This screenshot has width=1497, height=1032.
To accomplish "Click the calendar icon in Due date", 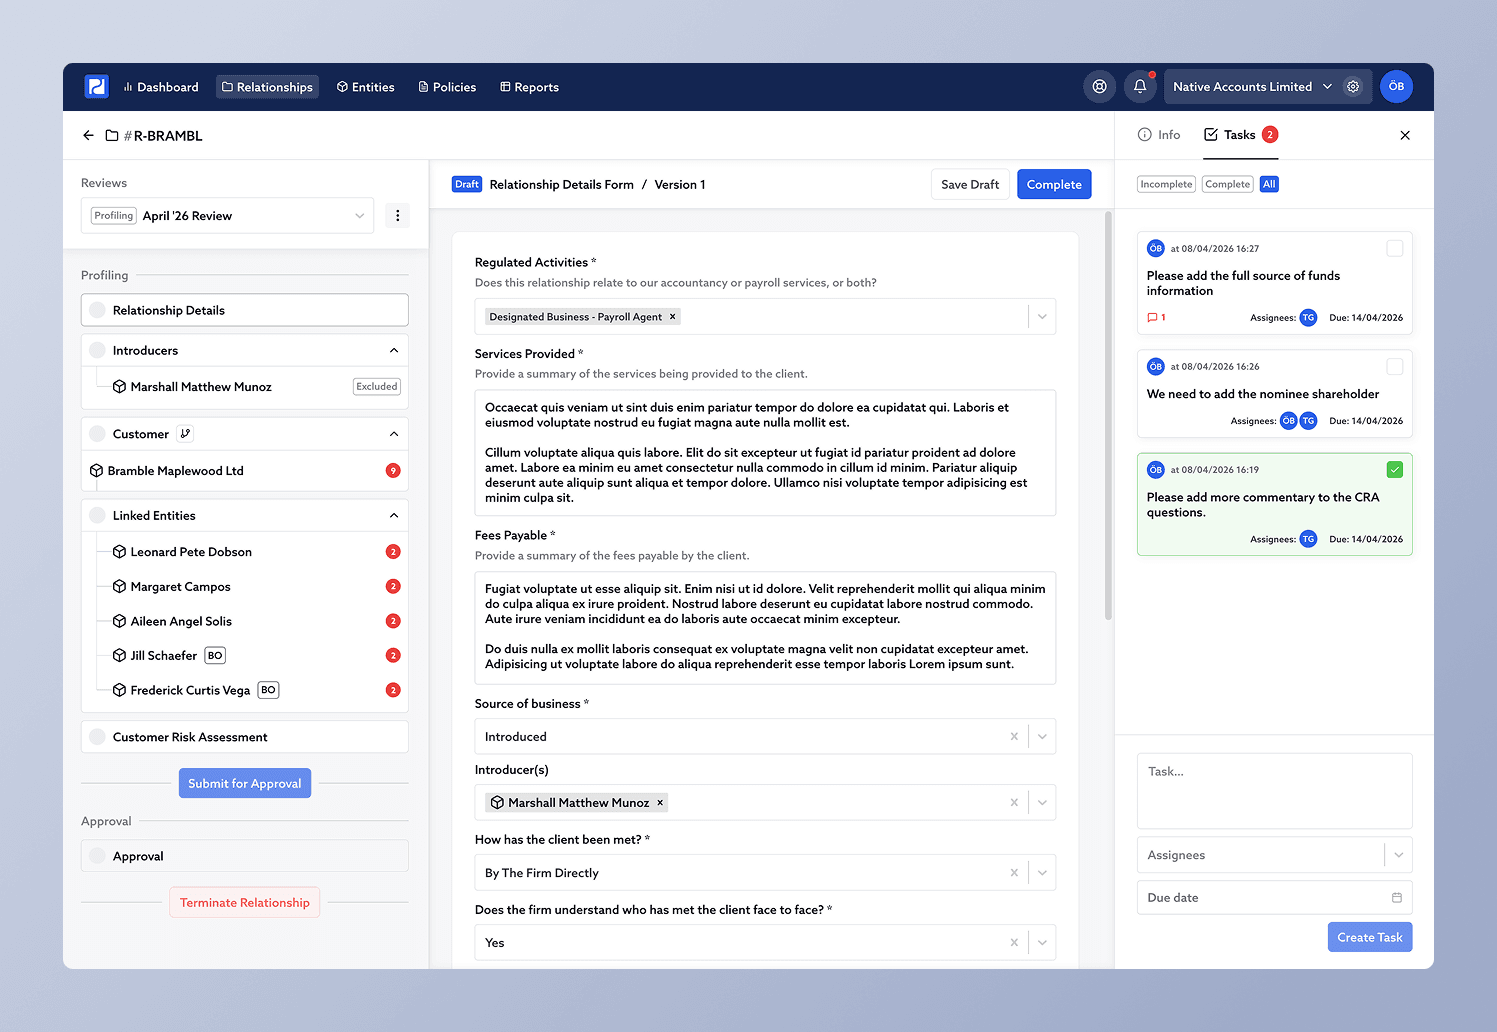I will [x=1397, y=898].
